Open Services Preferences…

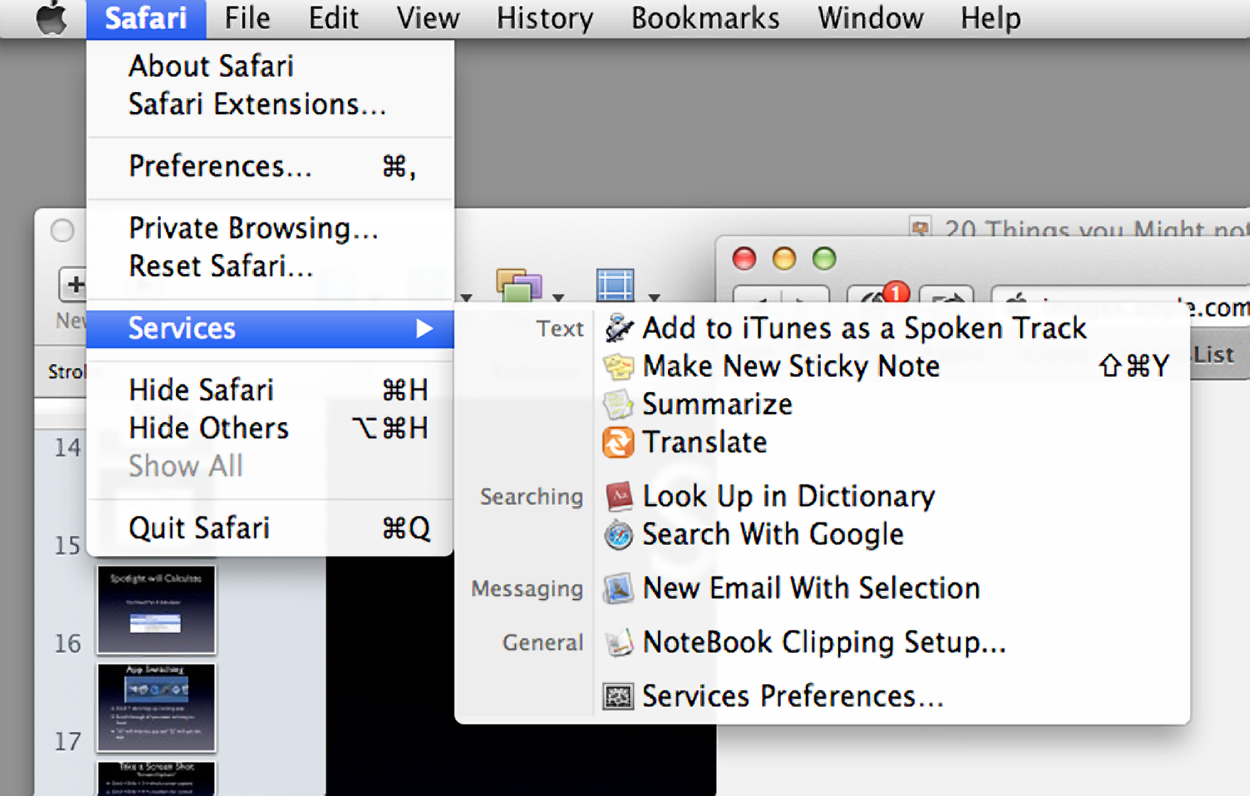click(892, 696)
